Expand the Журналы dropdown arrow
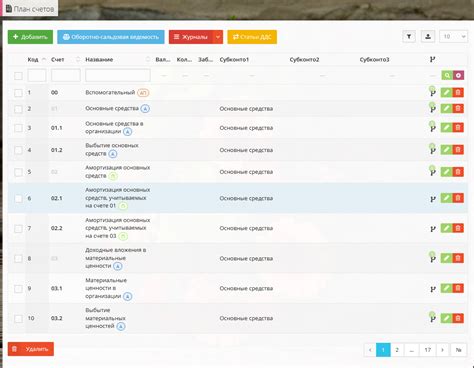Image resolution: width=474 pixels, height=368 pixels. tap(218, 37)
